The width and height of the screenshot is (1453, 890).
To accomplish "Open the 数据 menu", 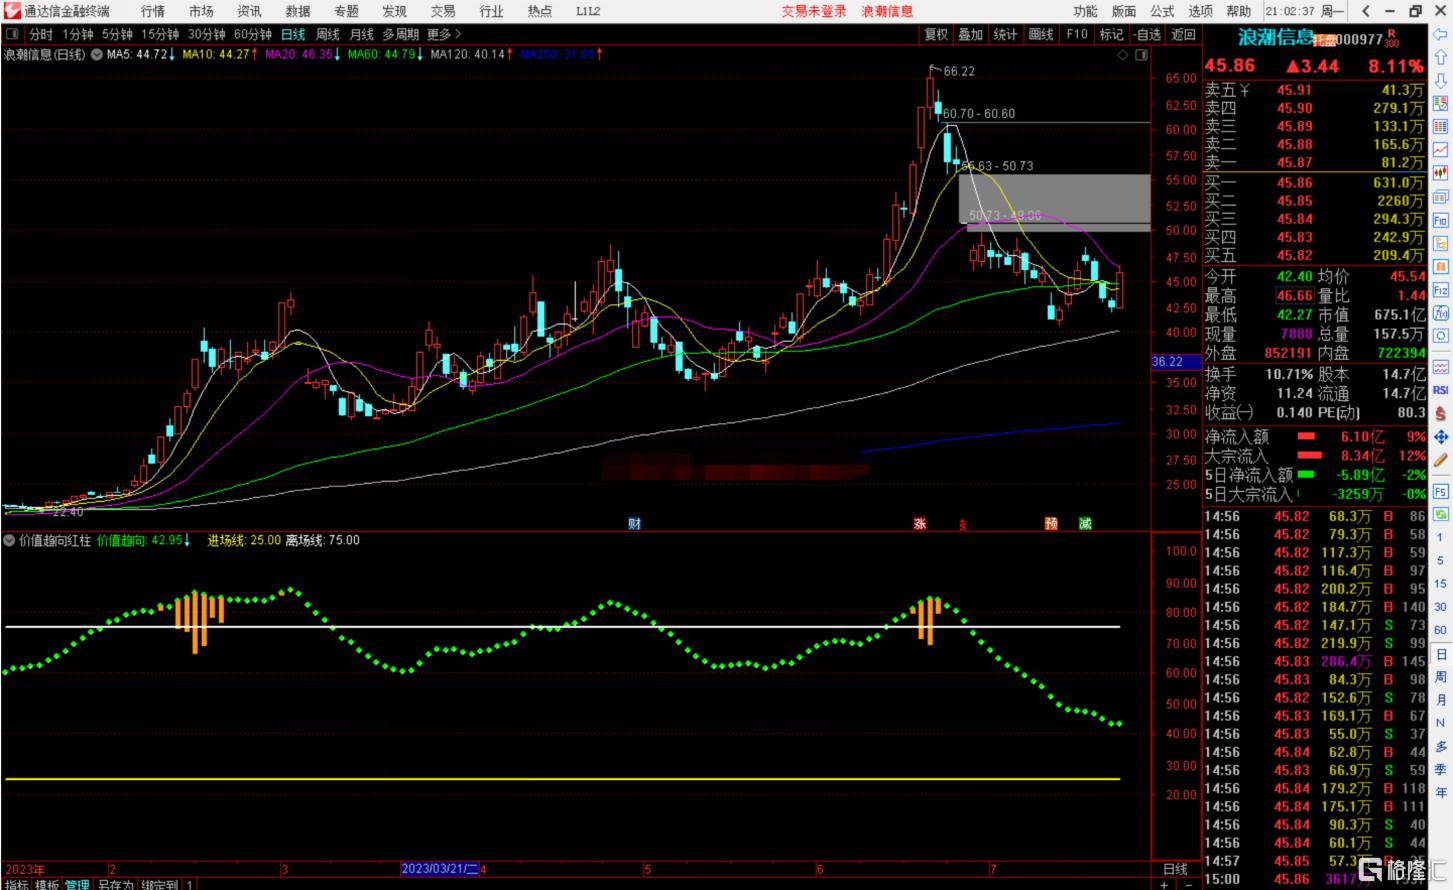I will click(x=297, y=11).
